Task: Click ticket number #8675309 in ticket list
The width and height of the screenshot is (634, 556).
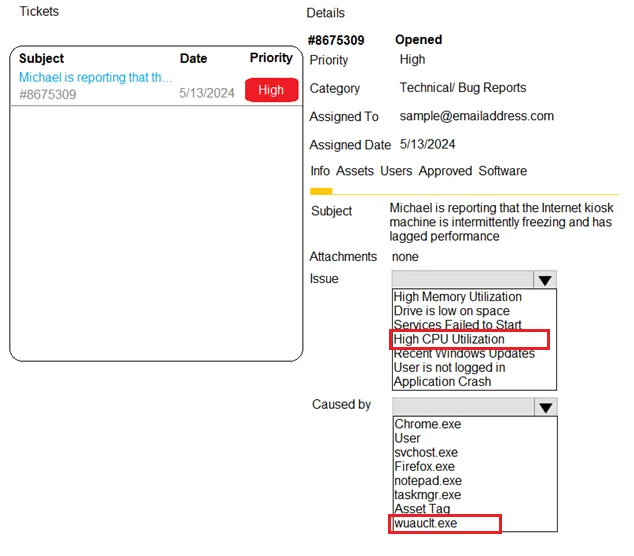Action: (47, 94)
